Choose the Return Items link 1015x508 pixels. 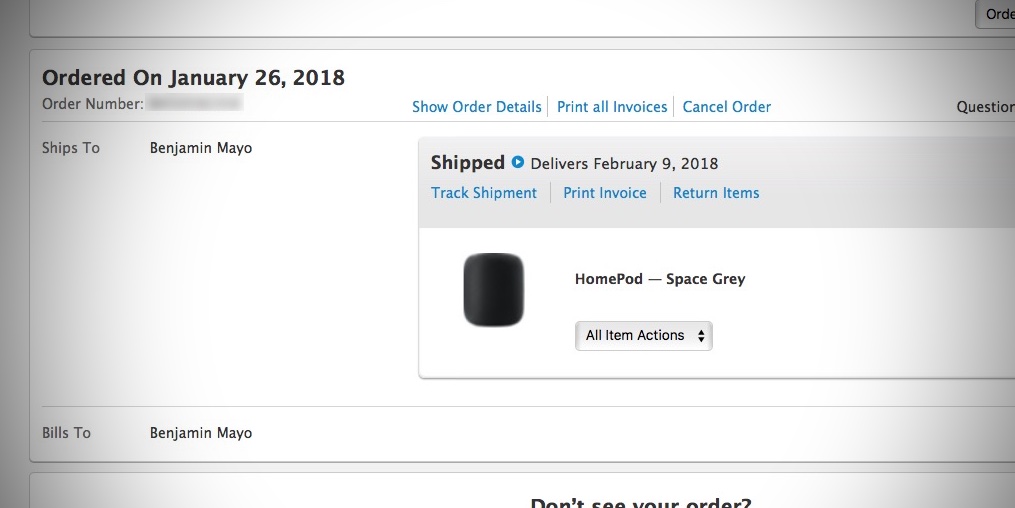tap(716, 193)
